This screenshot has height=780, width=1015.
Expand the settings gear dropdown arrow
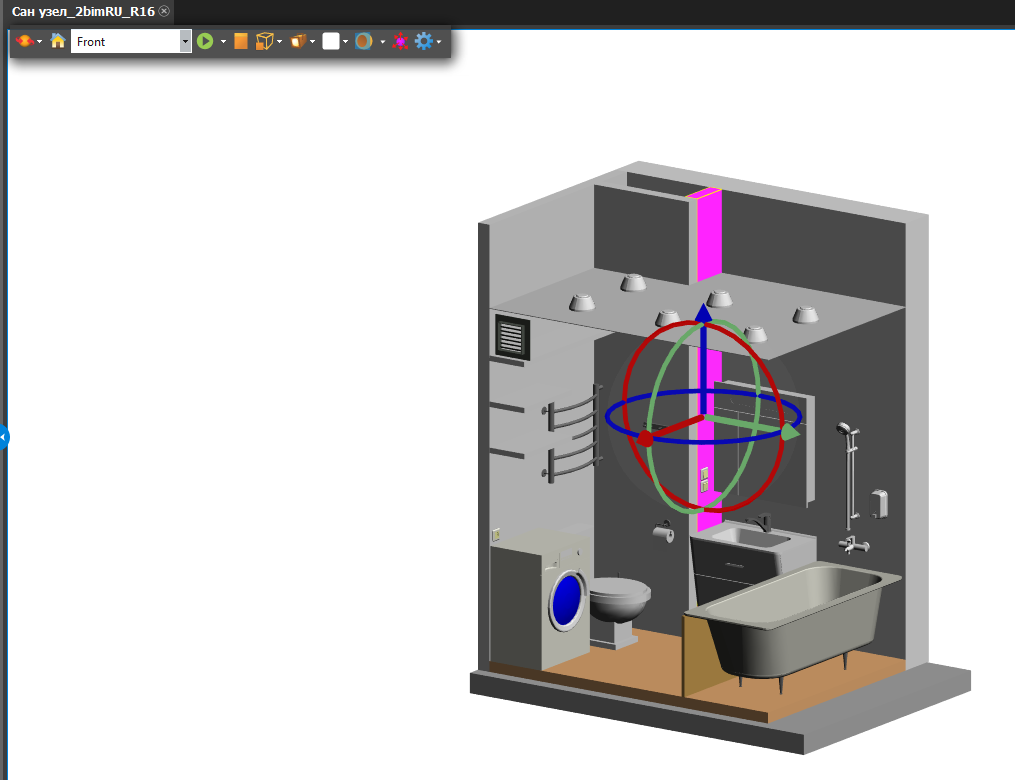click(439, 42)
